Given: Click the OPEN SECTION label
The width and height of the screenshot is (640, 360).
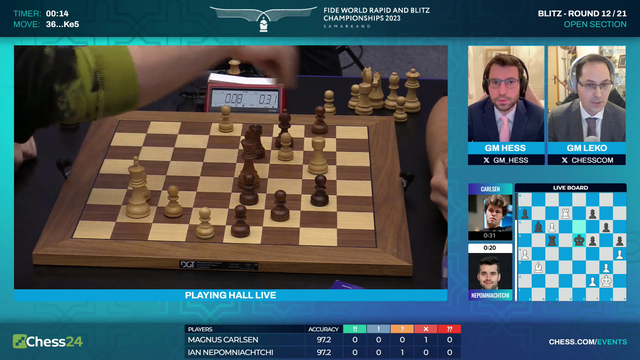Looking at the screenshot, I should pos(595,24).
